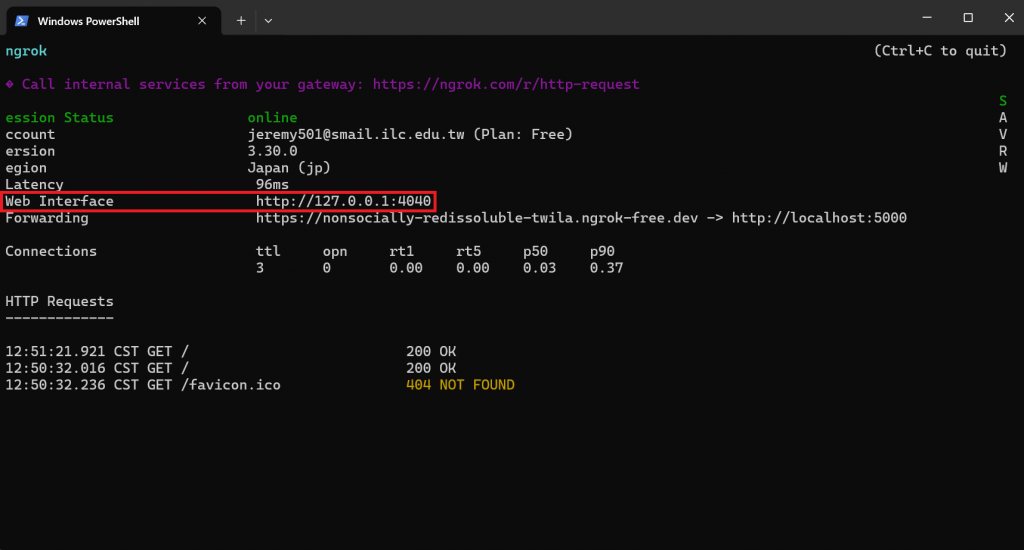Screen dimensions: 1024x550
Task: Click the version value 3.30.0
Action: [x=272, y=152]
